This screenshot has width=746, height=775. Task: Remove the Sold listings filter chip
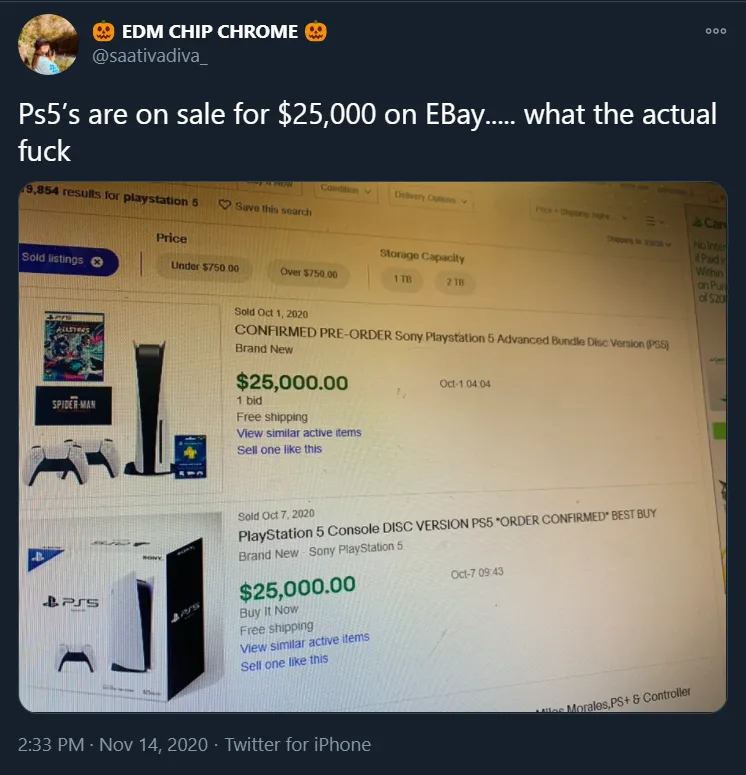(x=97, y=261)
